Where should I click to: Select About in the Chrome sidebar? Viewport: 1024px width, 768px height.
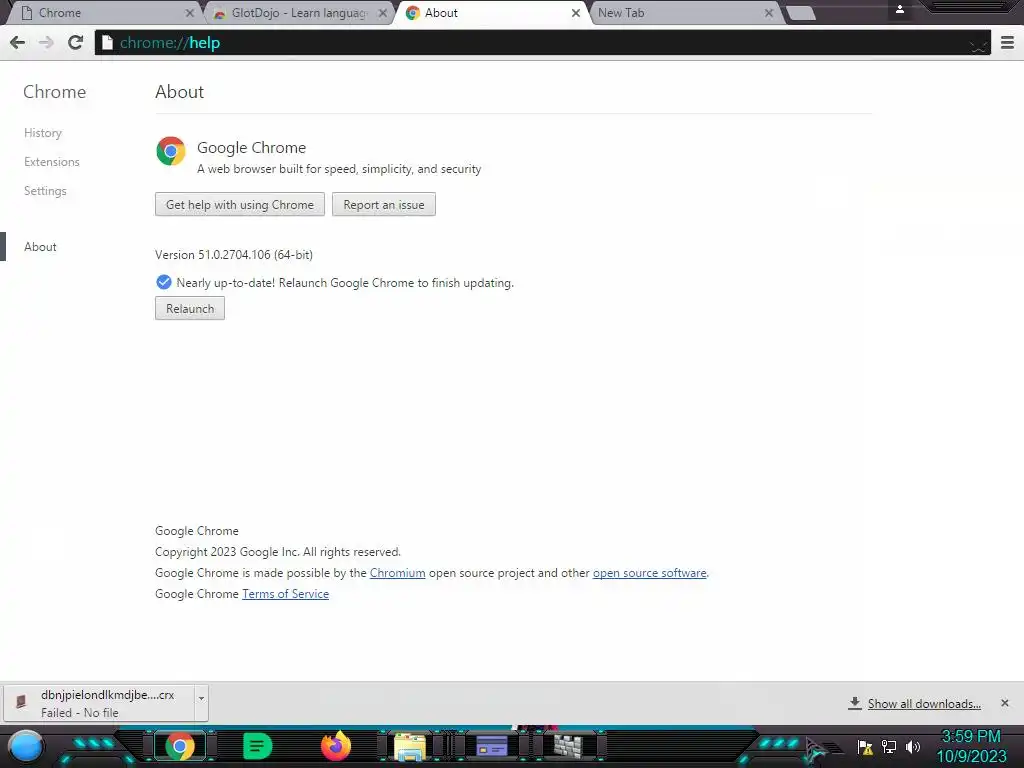(x=40, y=247)
